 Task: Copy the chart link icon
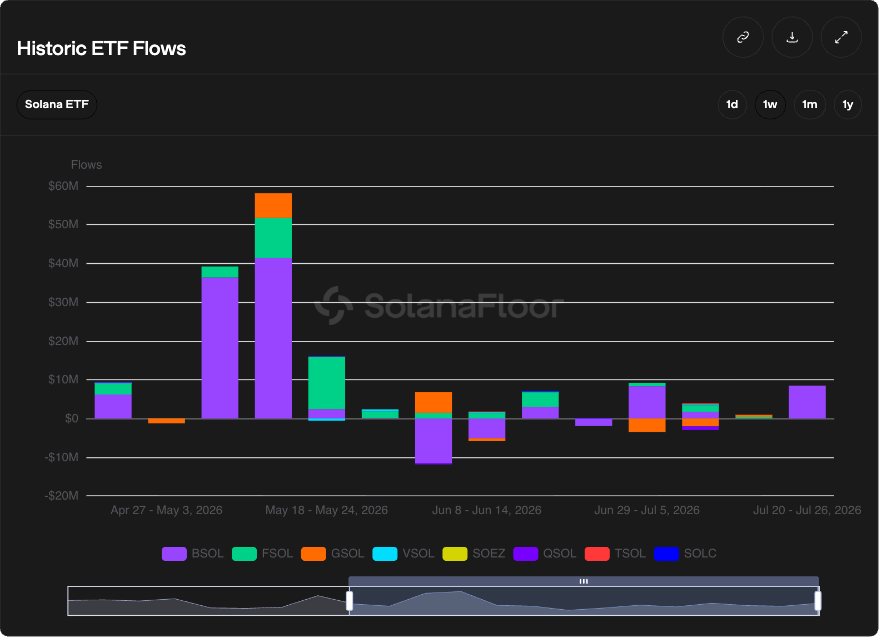click(743, 37)
